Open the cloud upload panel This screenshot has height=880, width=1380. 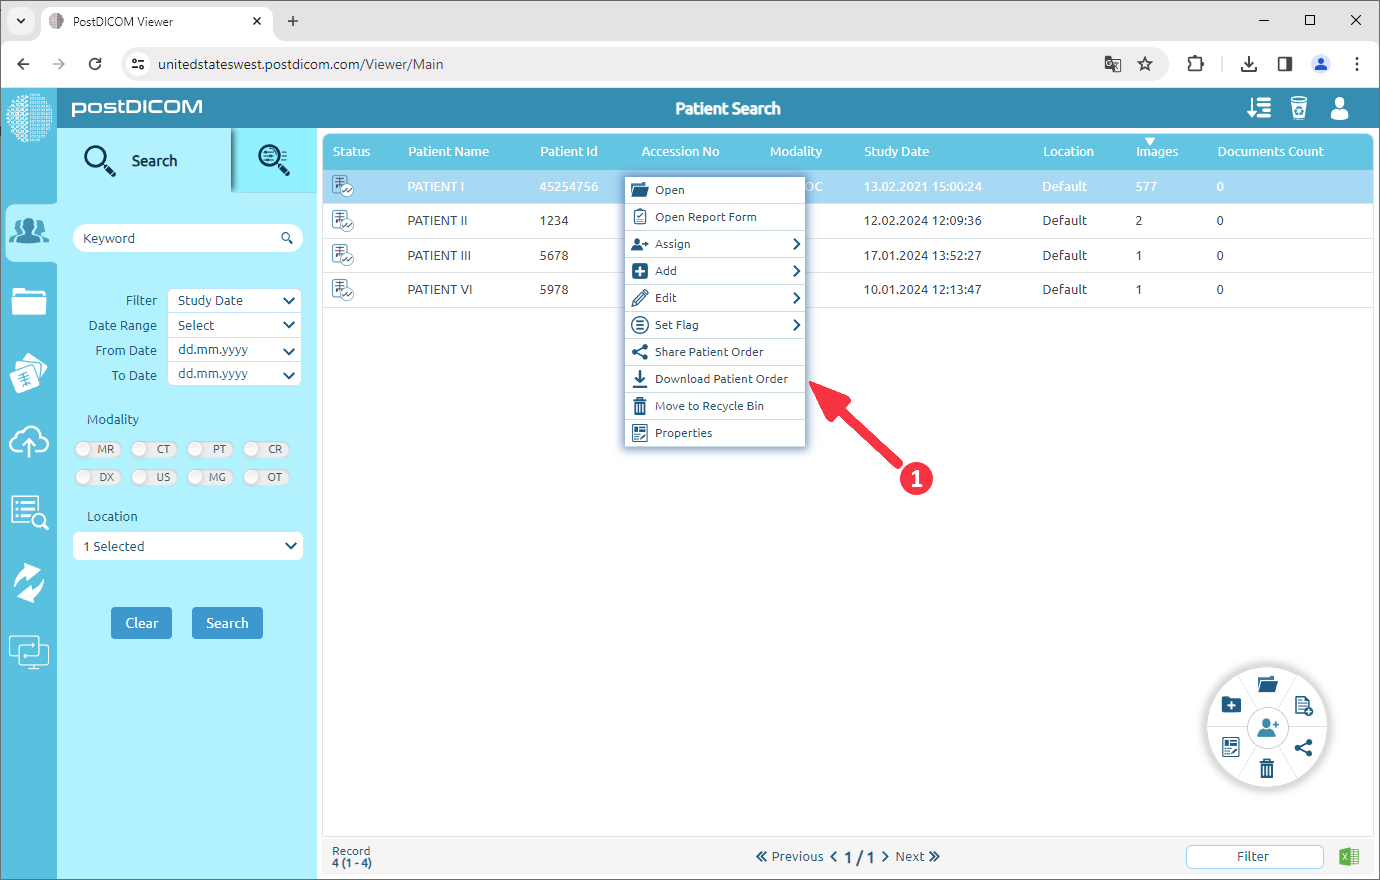[29, 442]
